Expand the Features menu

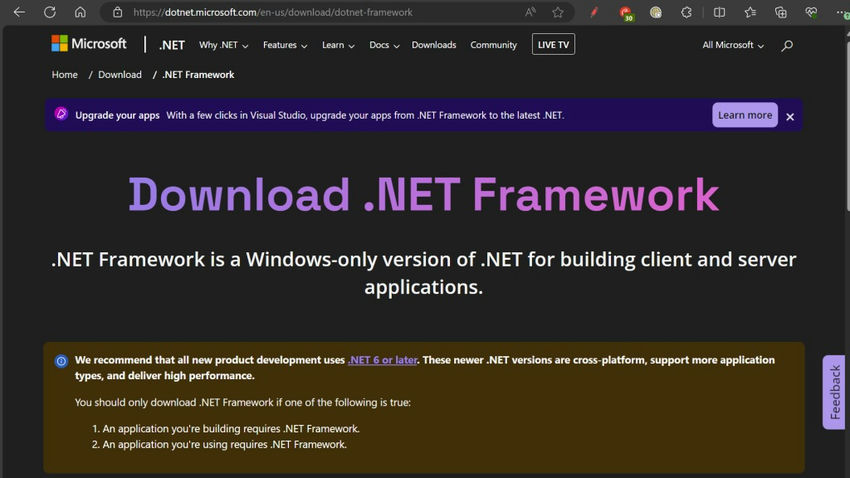[x=285, y=45]
